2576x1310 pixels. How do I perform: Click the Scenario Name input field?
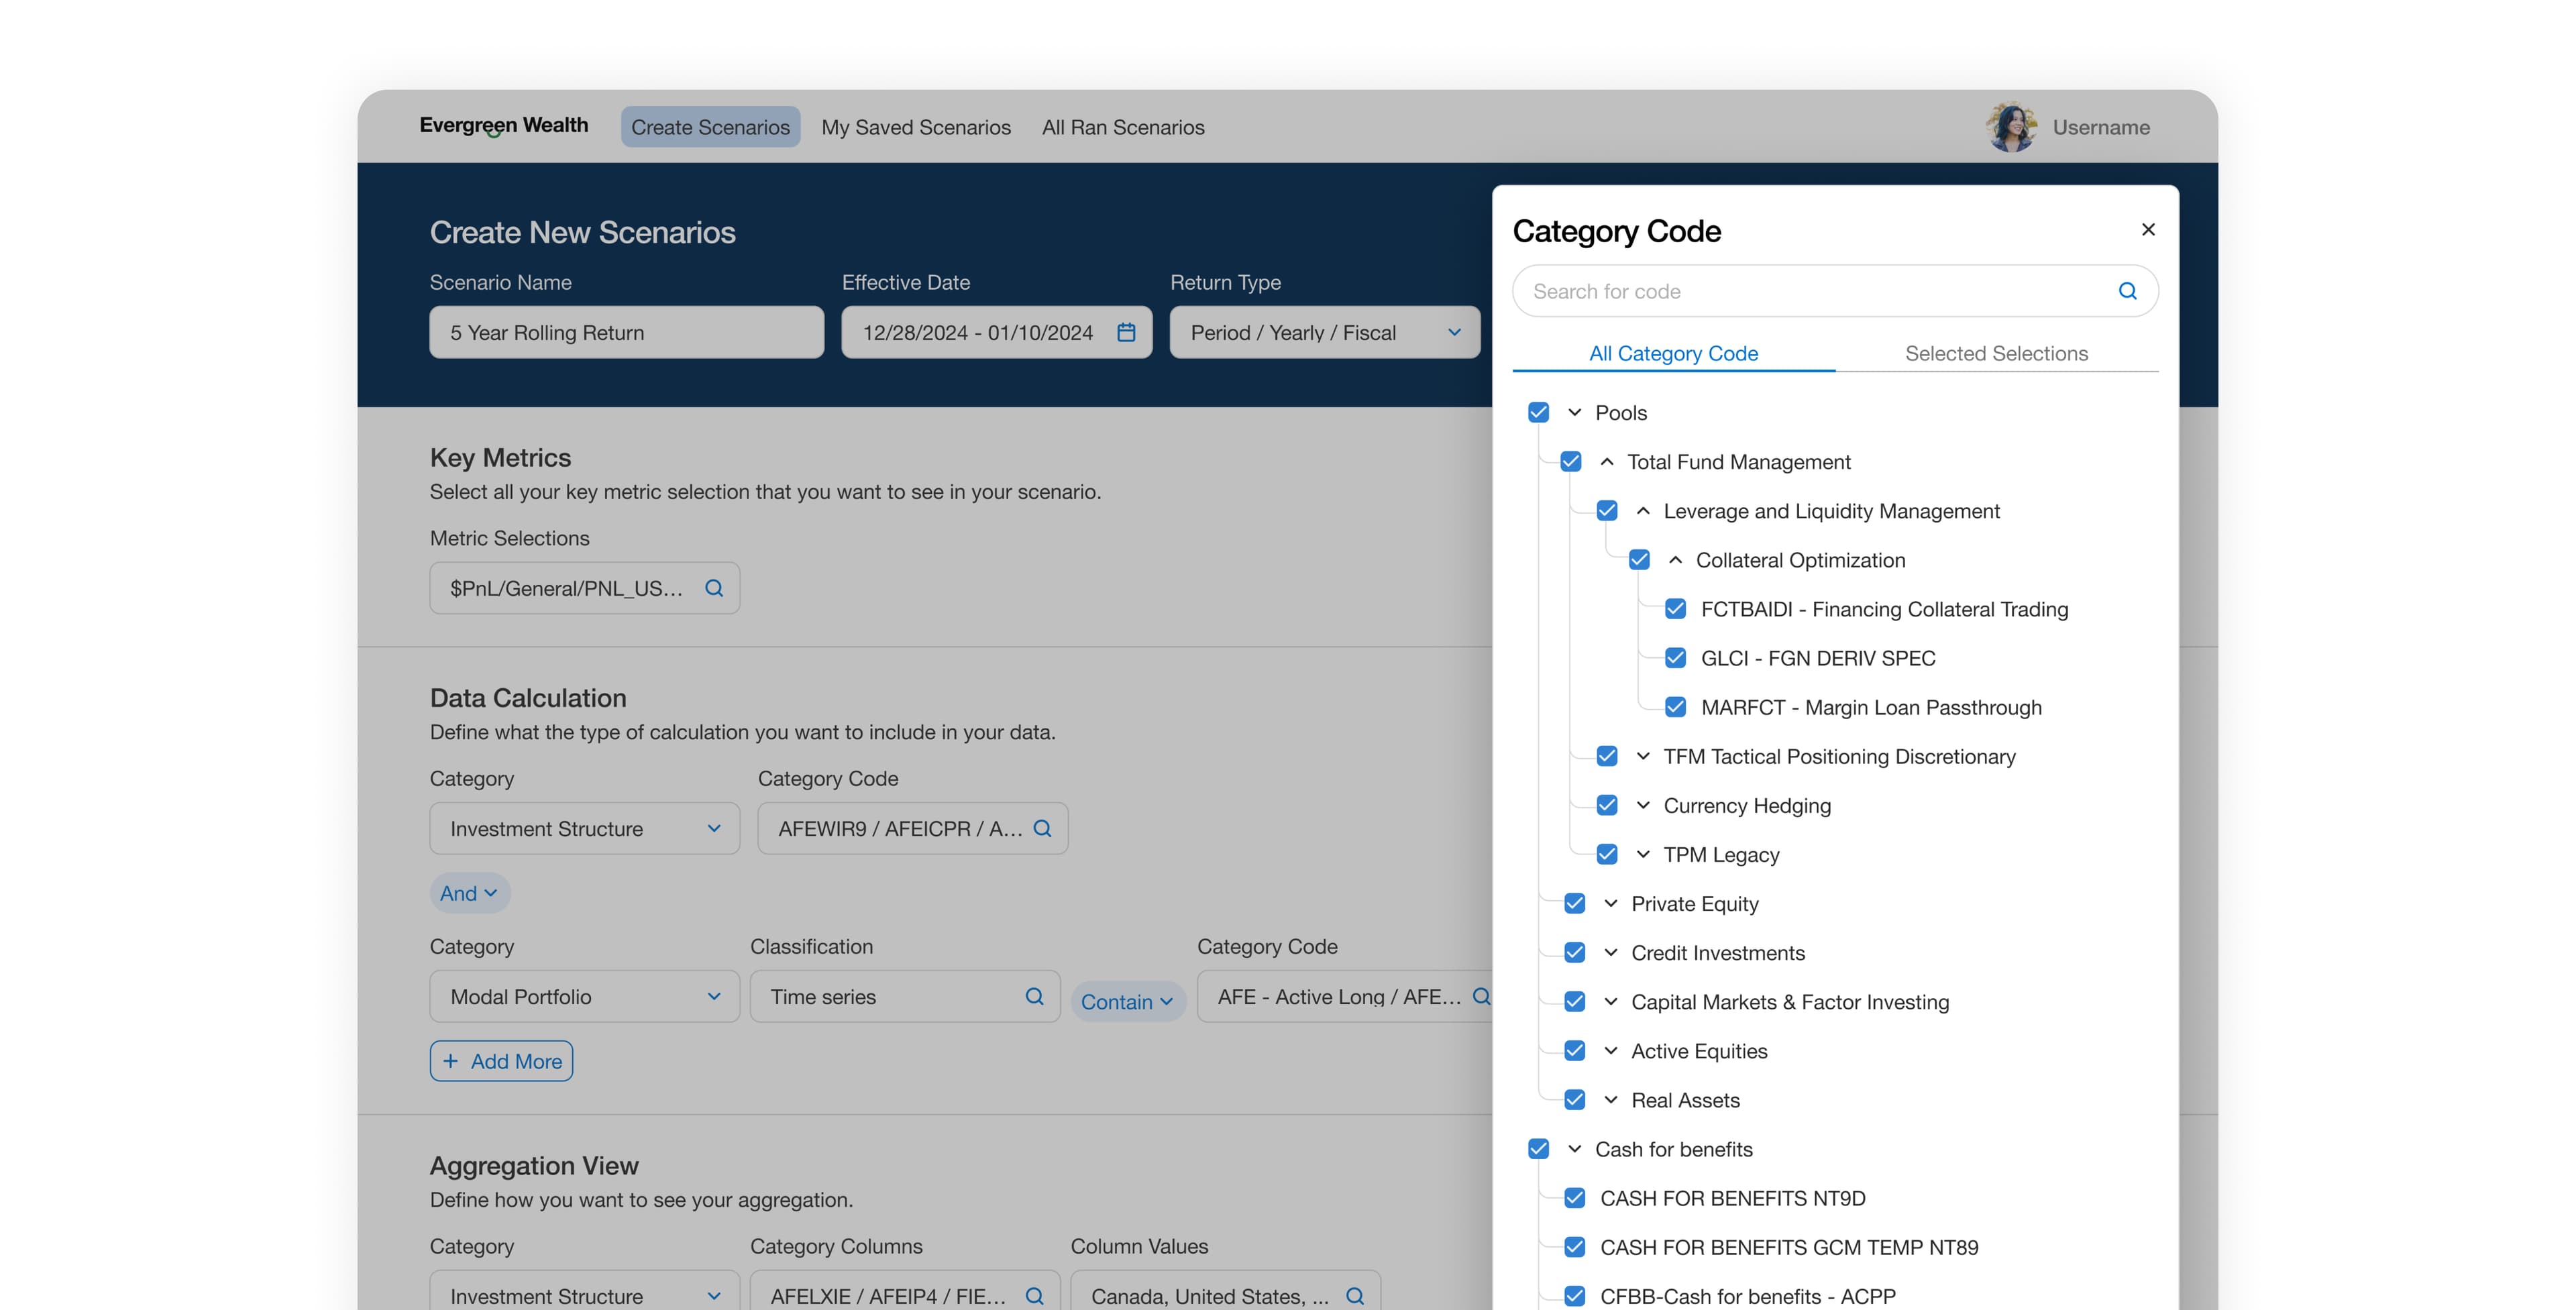coord(627,332)
